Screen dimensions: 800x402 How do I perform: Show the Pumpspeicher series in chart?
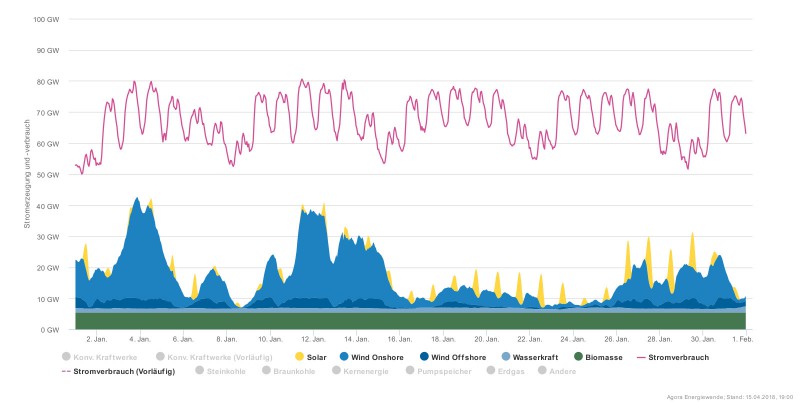click(412, 371)
